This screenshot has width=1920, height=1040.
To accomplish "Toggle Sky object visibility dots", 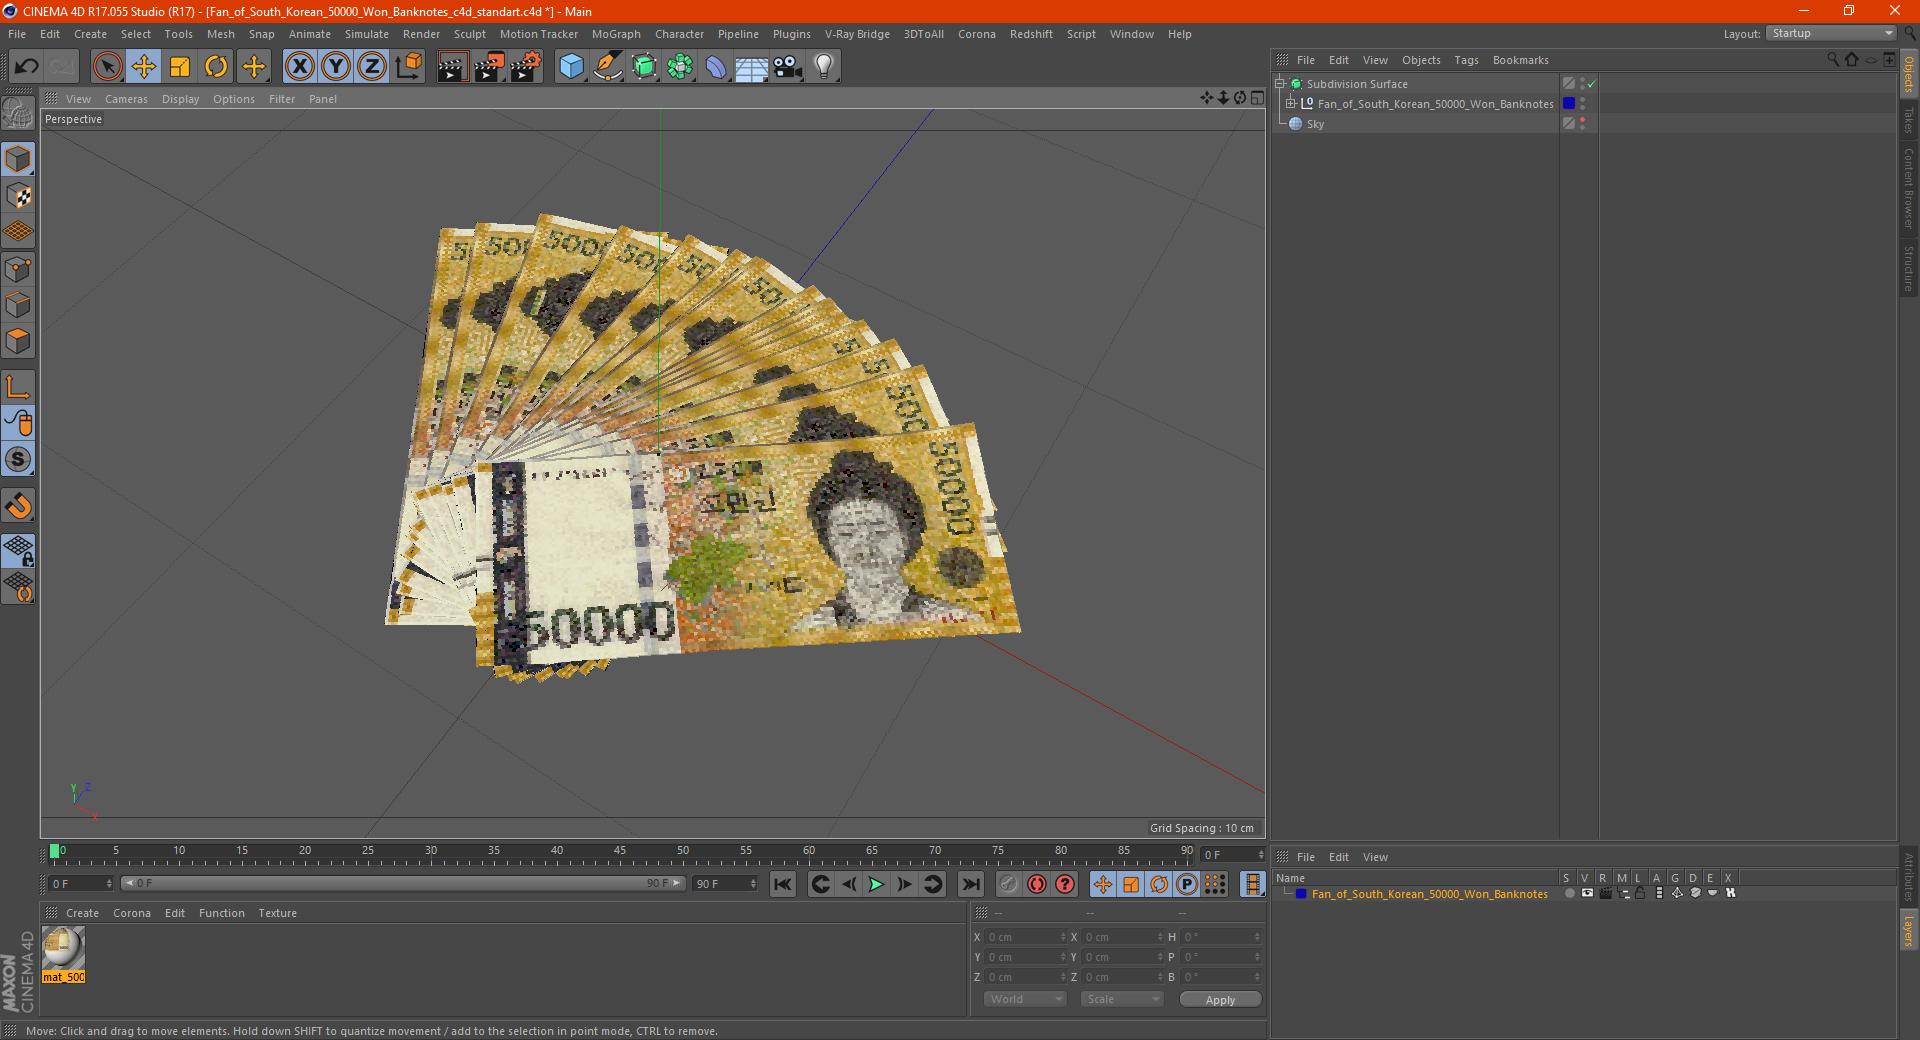I will 1583,124.
